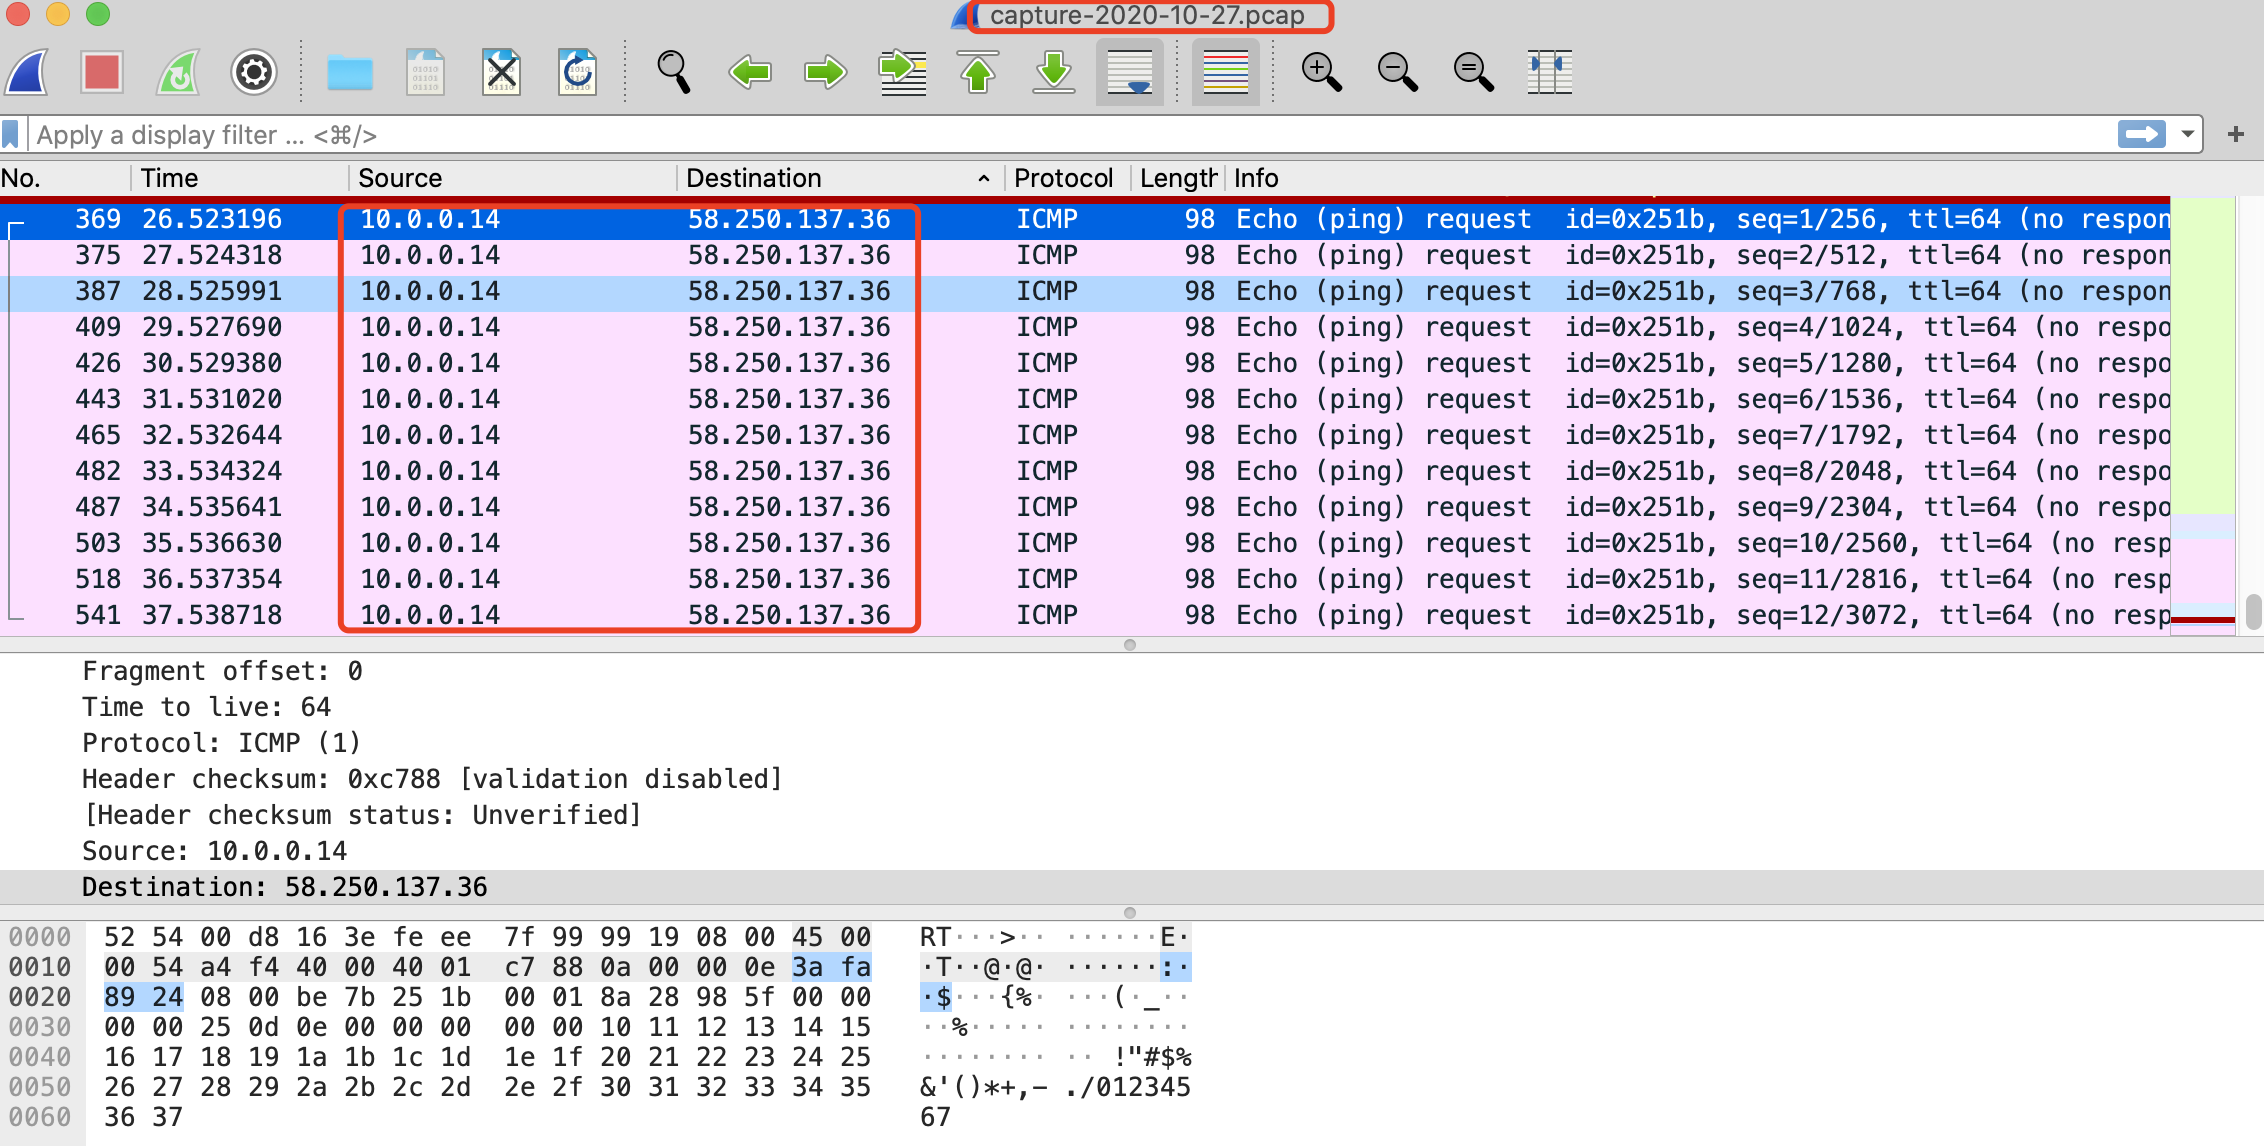The height and width of the screenshot is (1146, 2264).
Task: Apply the display filter with the arrow button
Action: coord(2141,135)
